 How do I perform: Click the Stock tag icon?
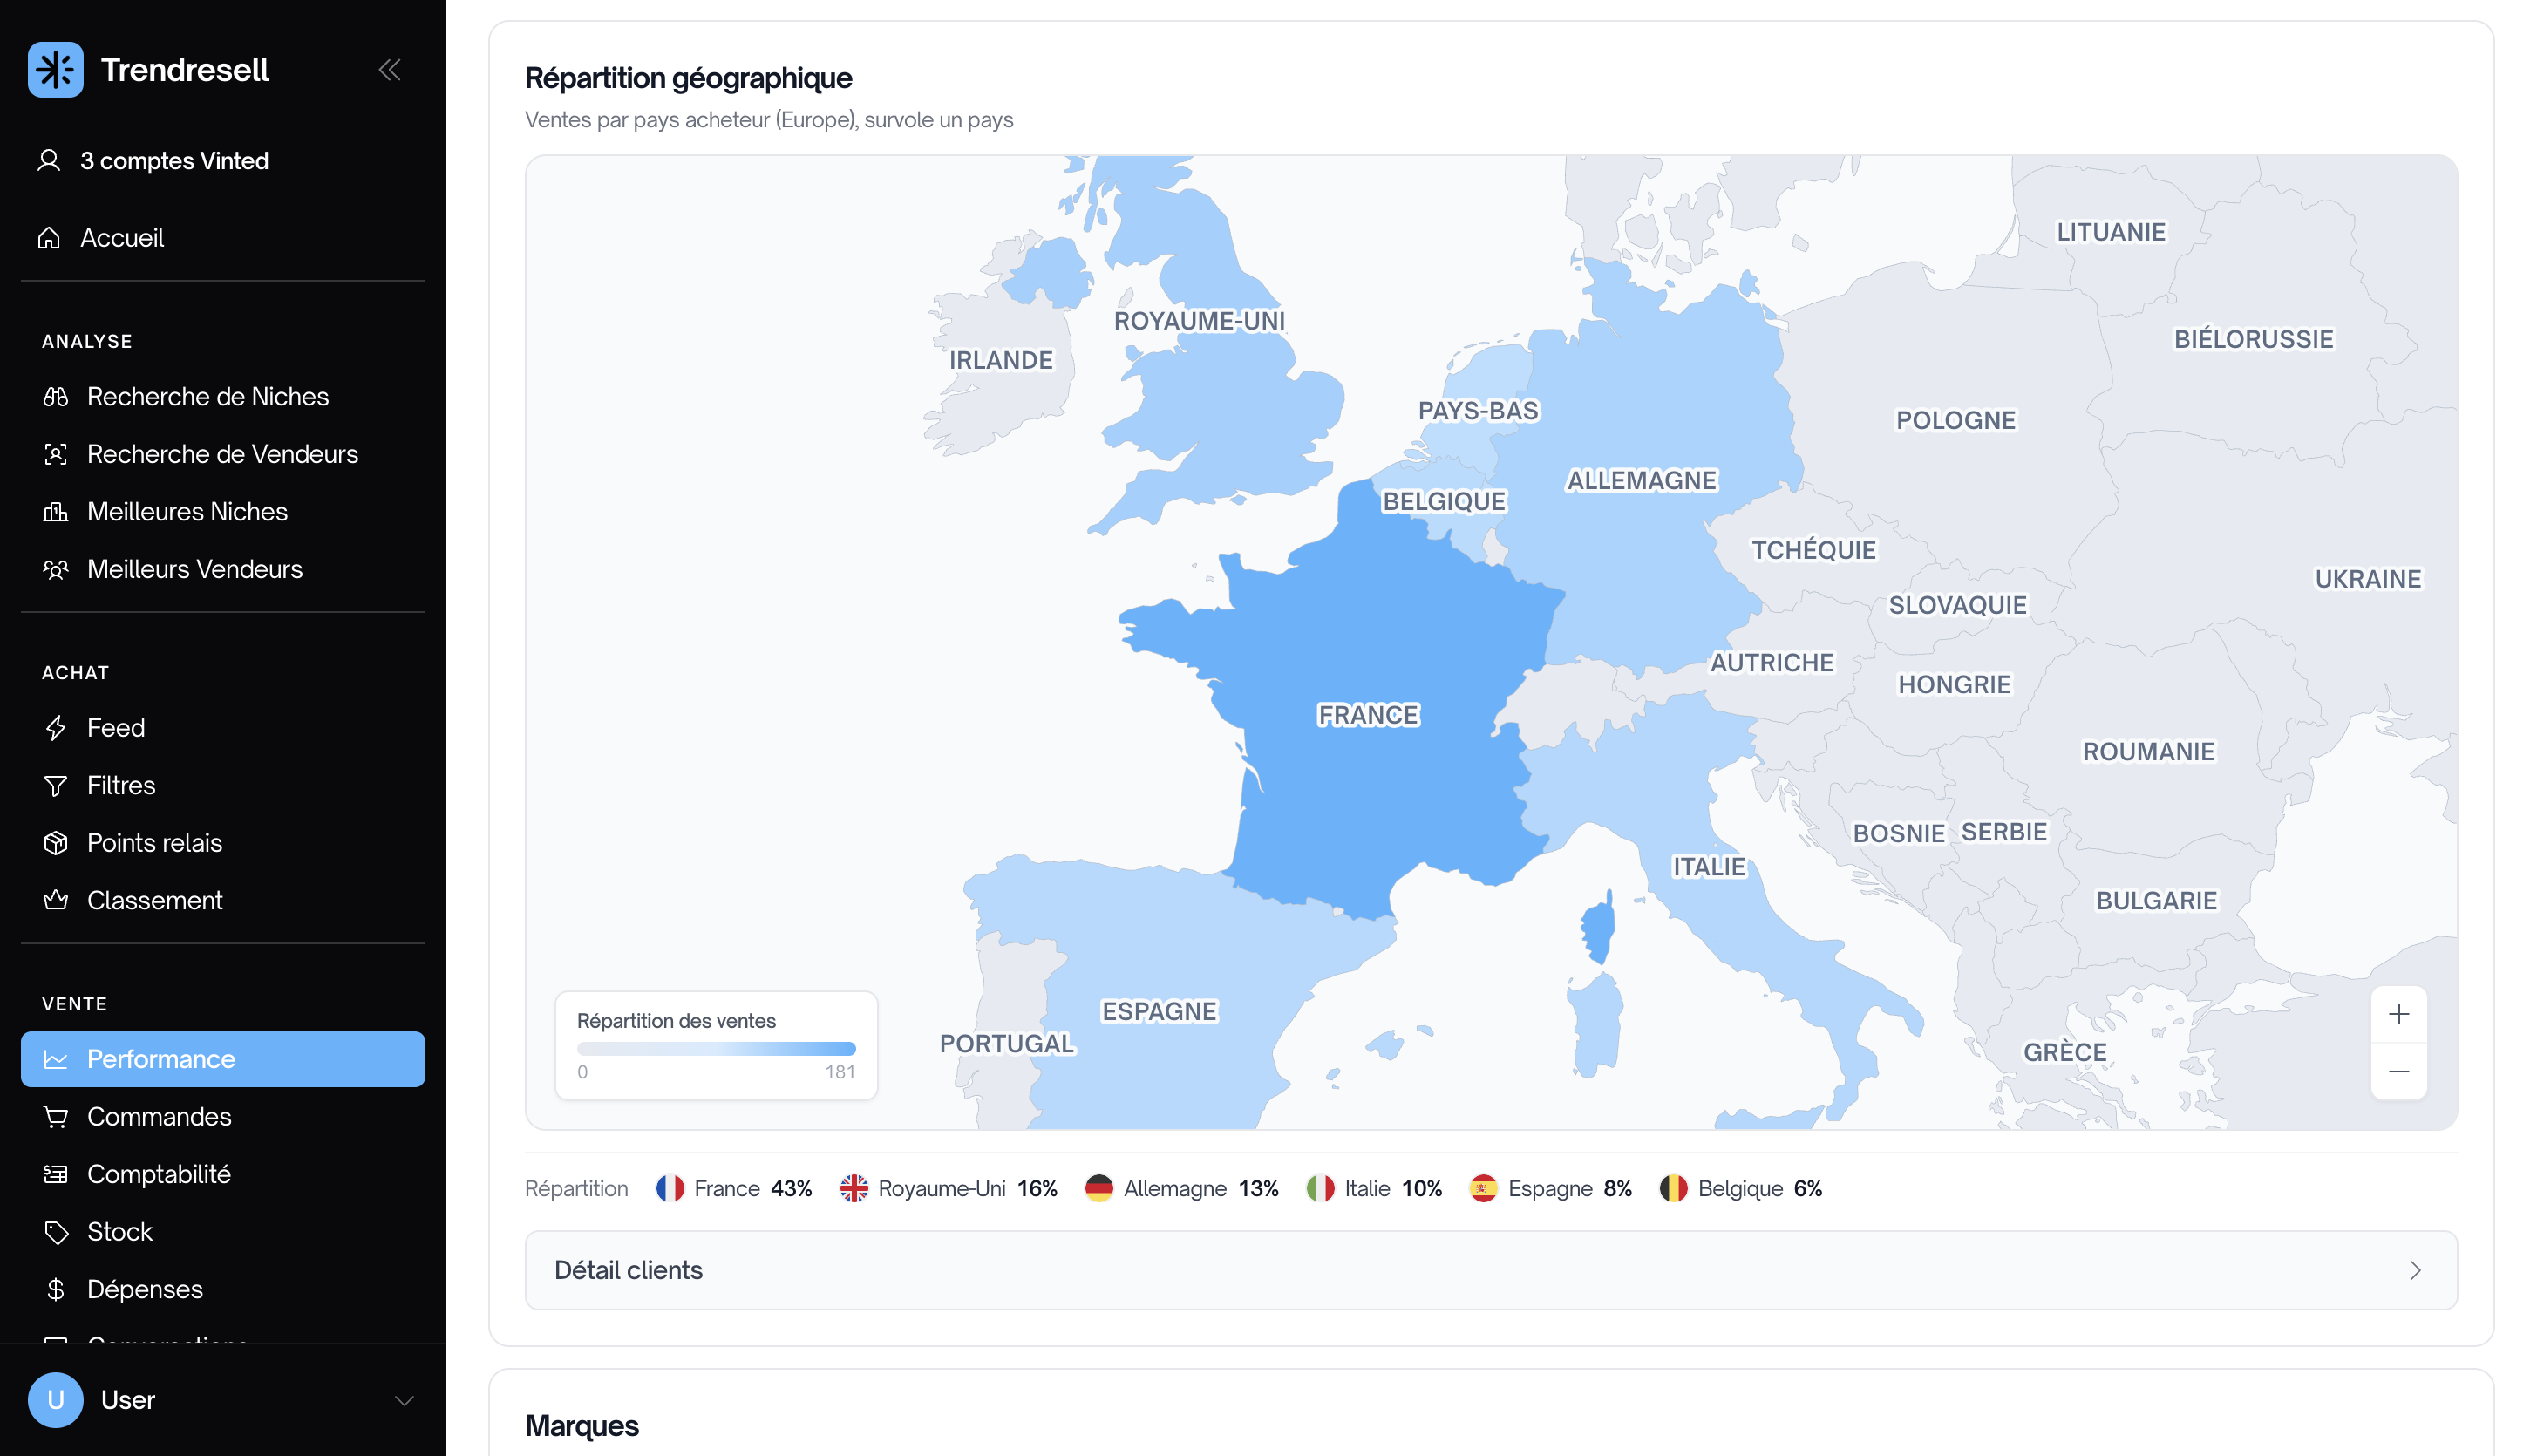coord(56,1232)
